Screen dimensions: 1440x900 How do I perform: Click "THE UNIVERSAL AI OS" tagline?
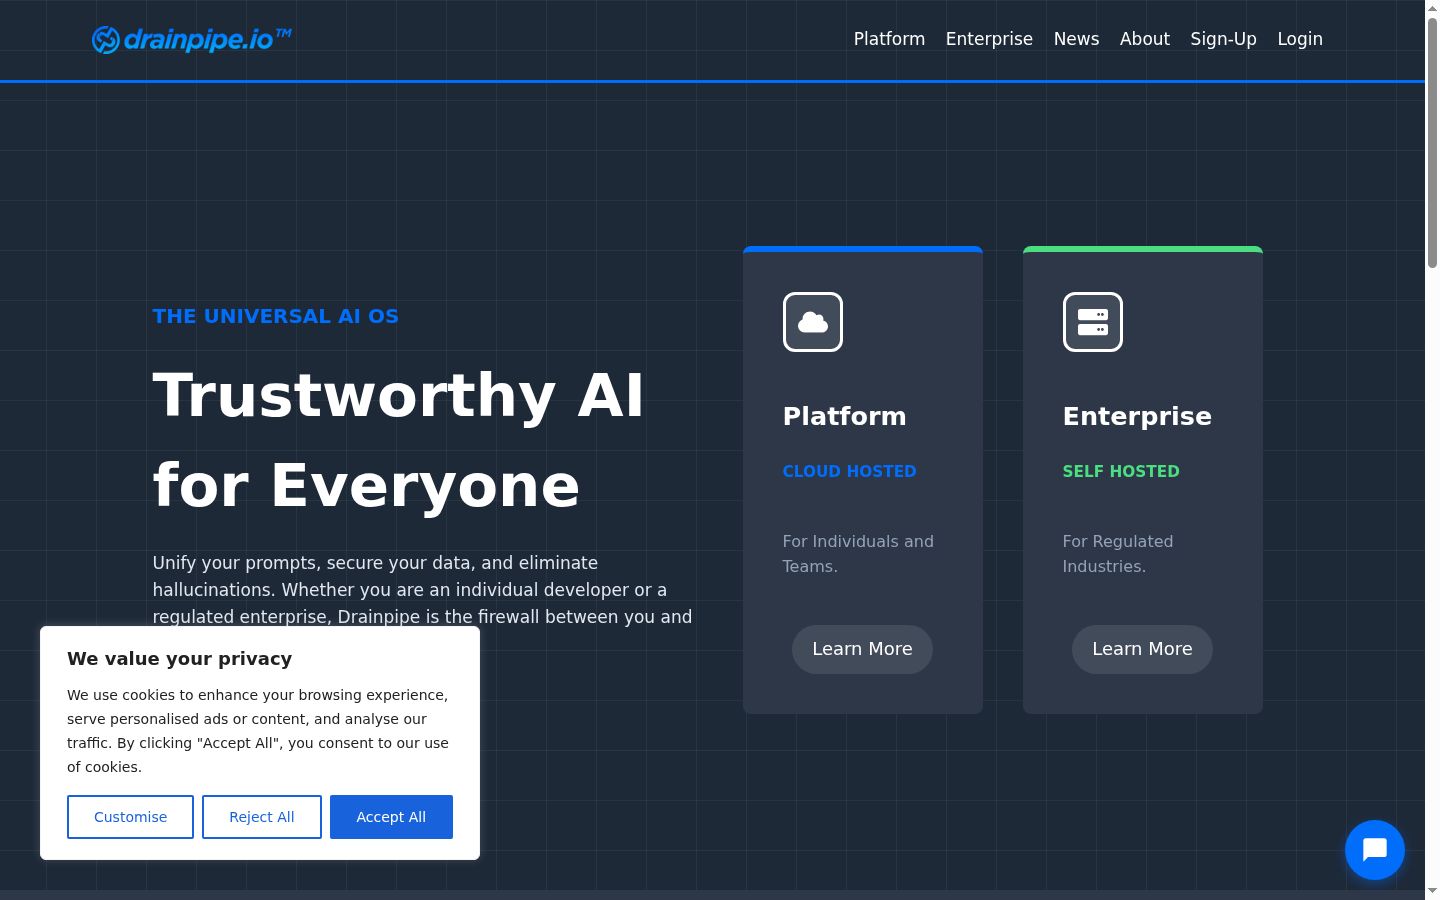click(x=275, y=316)
